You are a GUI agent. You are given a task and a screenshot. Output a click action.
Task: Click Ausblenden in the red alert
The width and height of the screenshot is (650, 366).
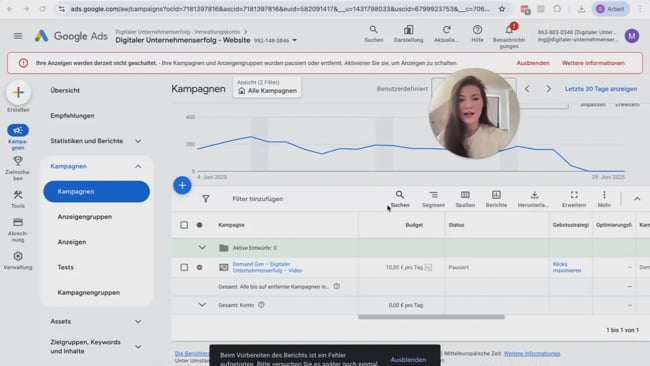coord(533,63)
